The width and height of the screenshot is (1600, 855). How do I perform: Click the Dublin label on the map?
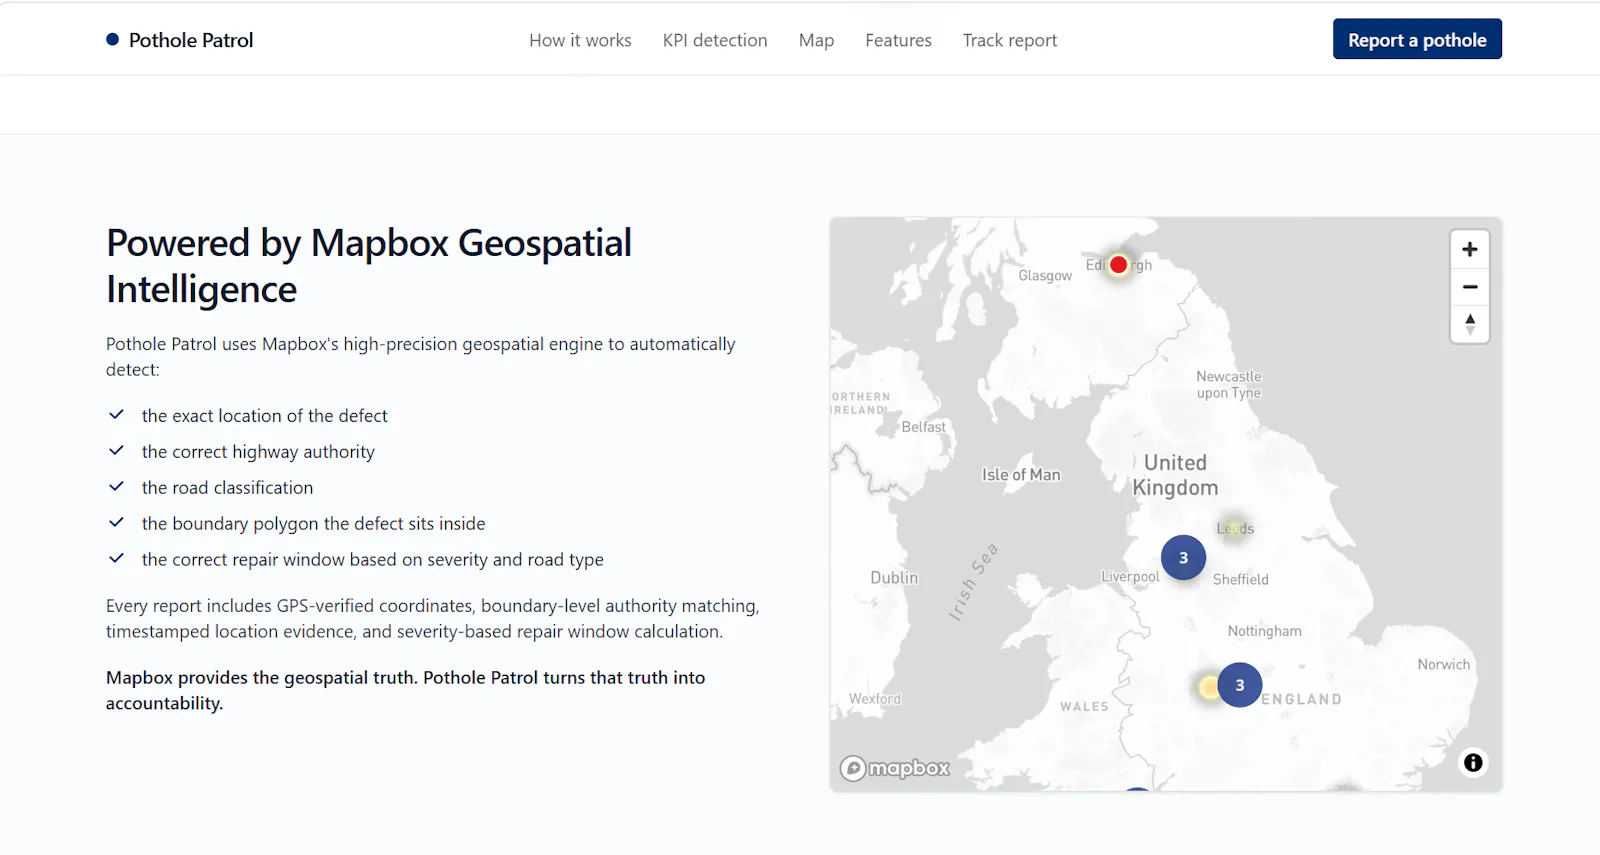(894, 577)
